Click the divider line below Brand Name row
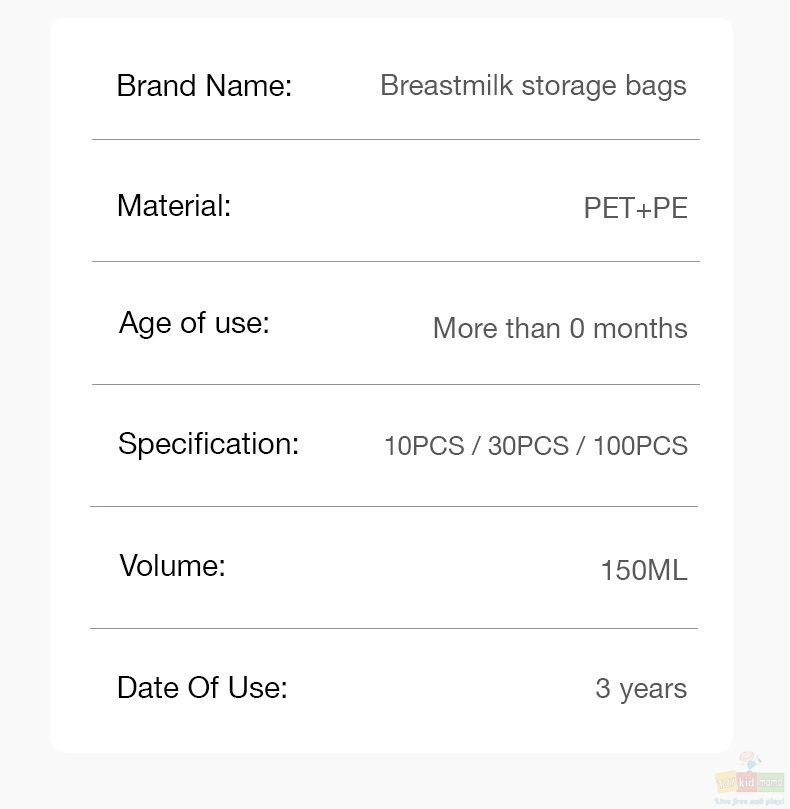This screenshot has width=790, height=809. pyautogui.click(x=396, y=139)
